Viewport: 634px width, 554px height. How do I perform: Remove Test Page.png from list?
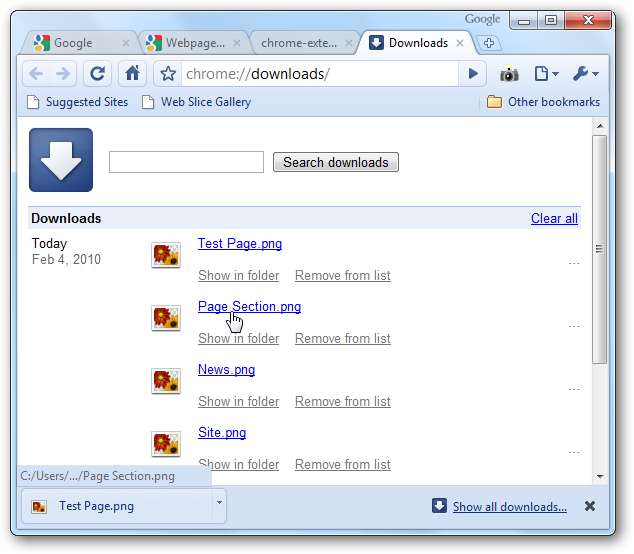tap(343, 275)
